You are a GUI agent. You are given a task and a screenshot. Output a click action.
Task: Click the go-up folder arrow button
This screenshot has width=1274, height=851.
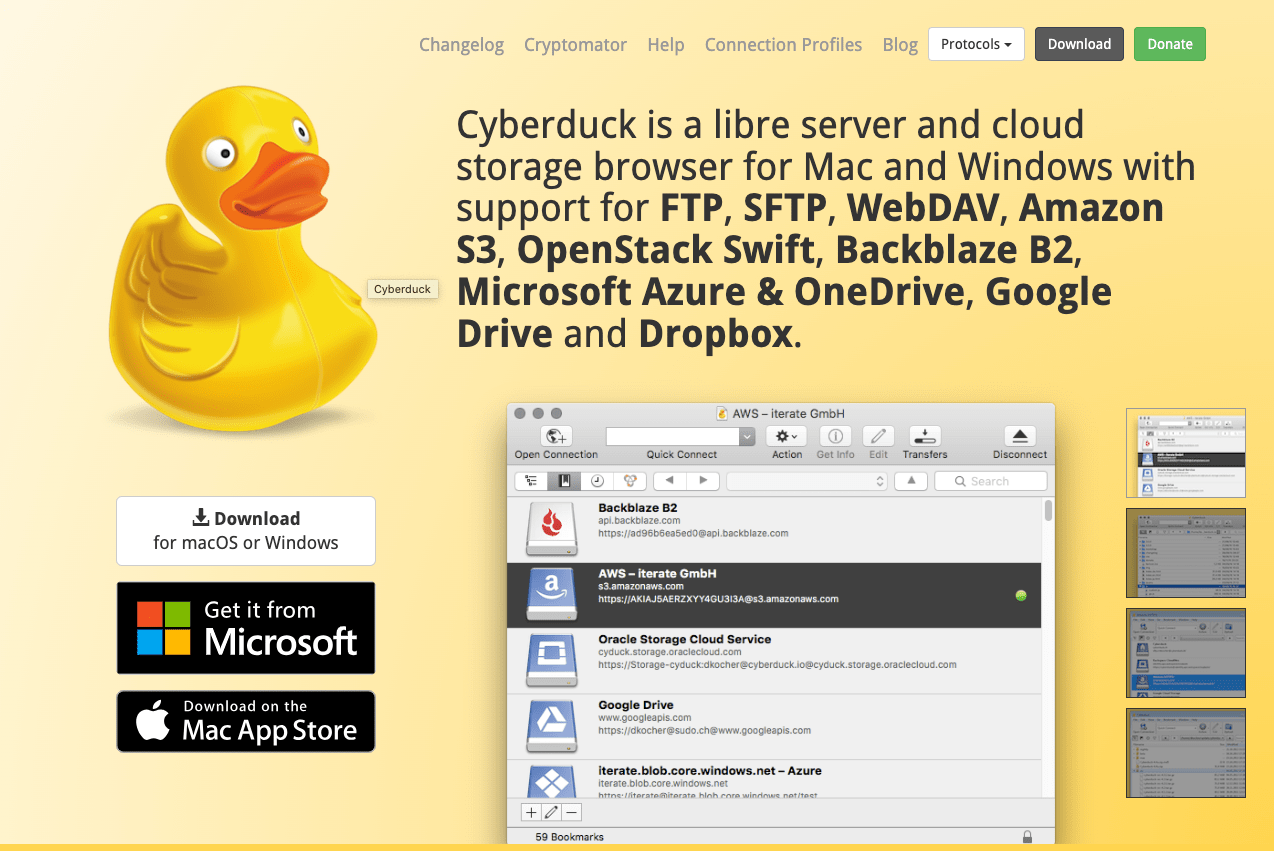910,481
